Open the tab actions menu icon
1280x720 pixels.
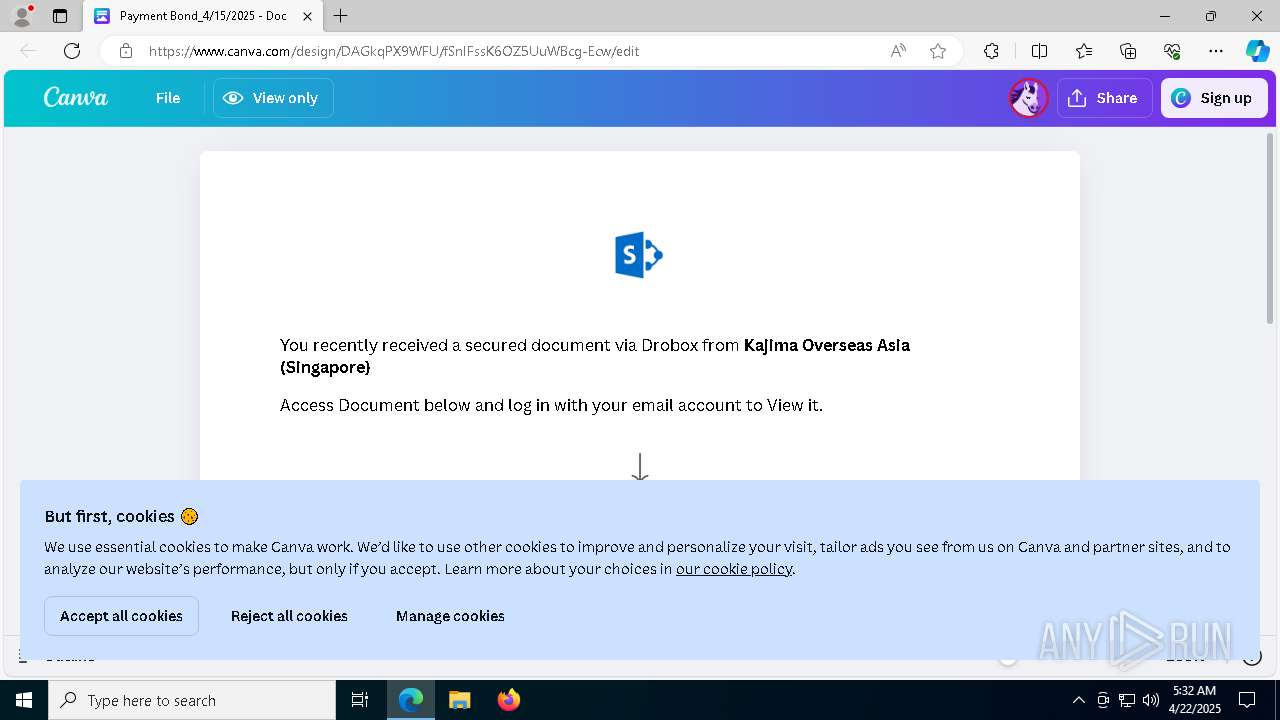[60, 16]
